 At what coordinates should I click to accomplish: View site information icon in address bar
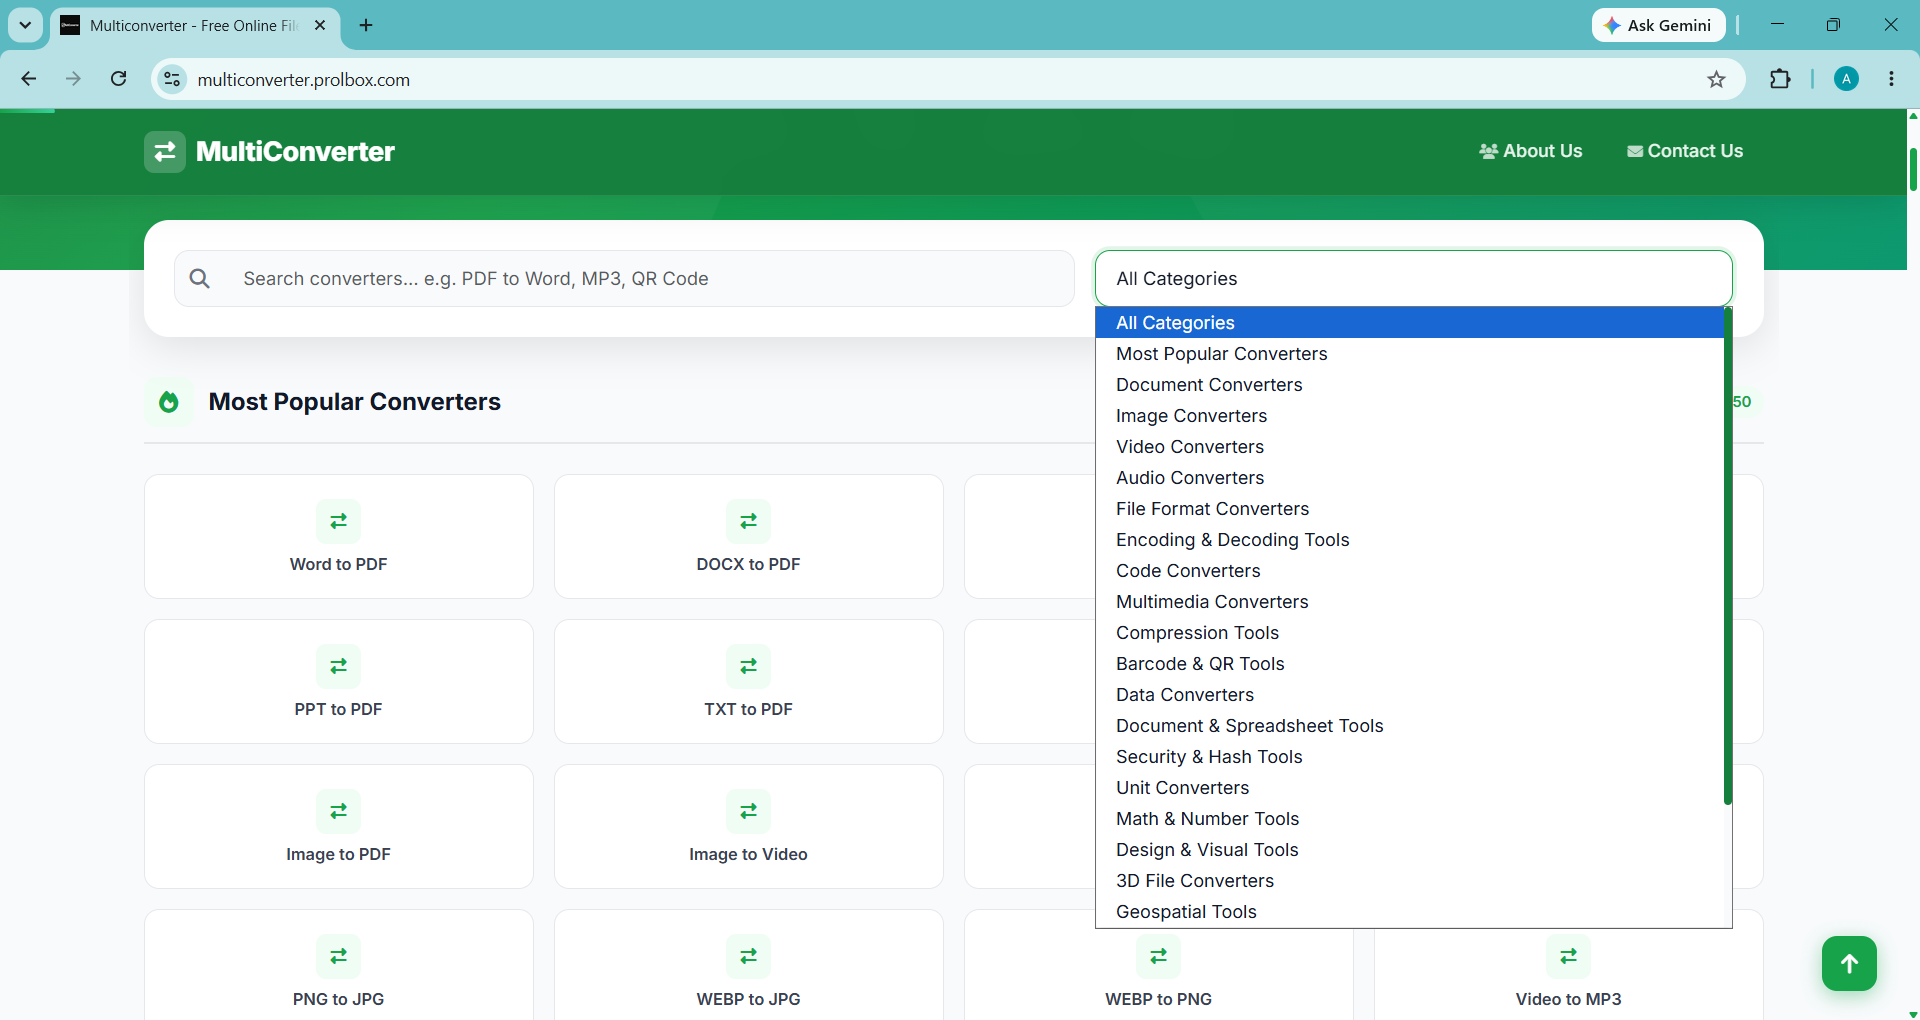click(x=172, y=79)
